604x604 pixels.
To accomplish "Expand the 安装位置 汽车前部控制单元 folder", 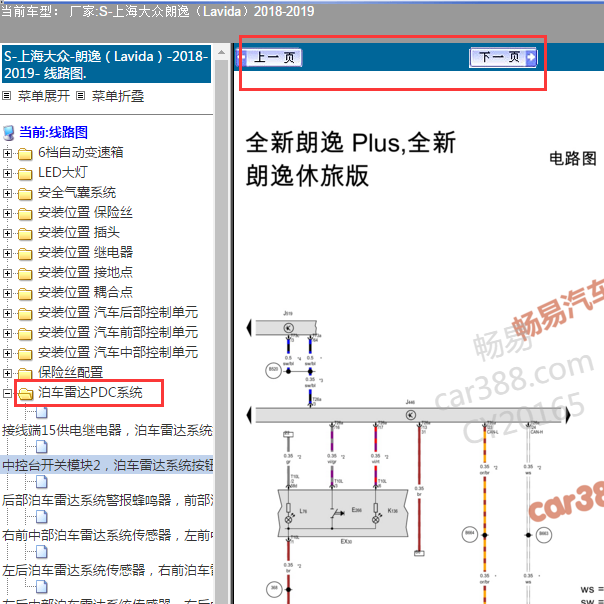I will coord(7,333).
